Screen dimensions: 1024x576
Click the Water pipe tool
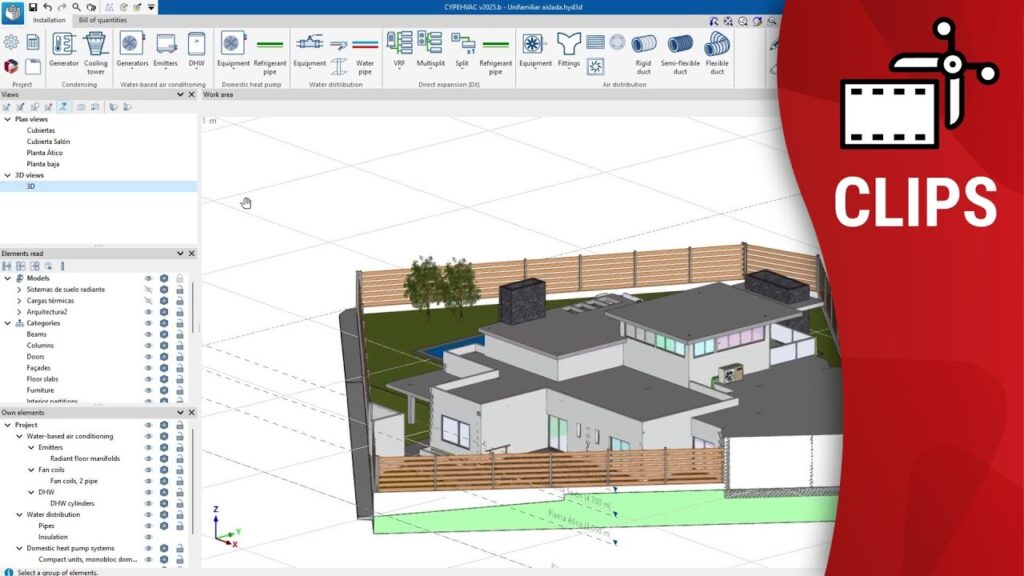tap(365, 50)
